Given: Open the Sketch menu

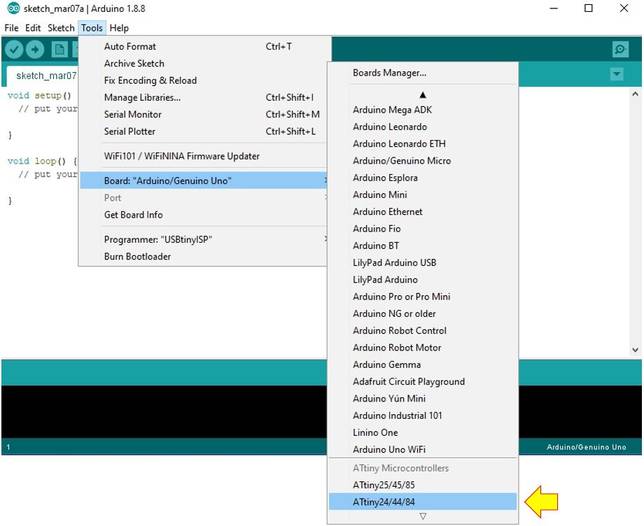Looking at the screenshot, I should coord(61,28).
